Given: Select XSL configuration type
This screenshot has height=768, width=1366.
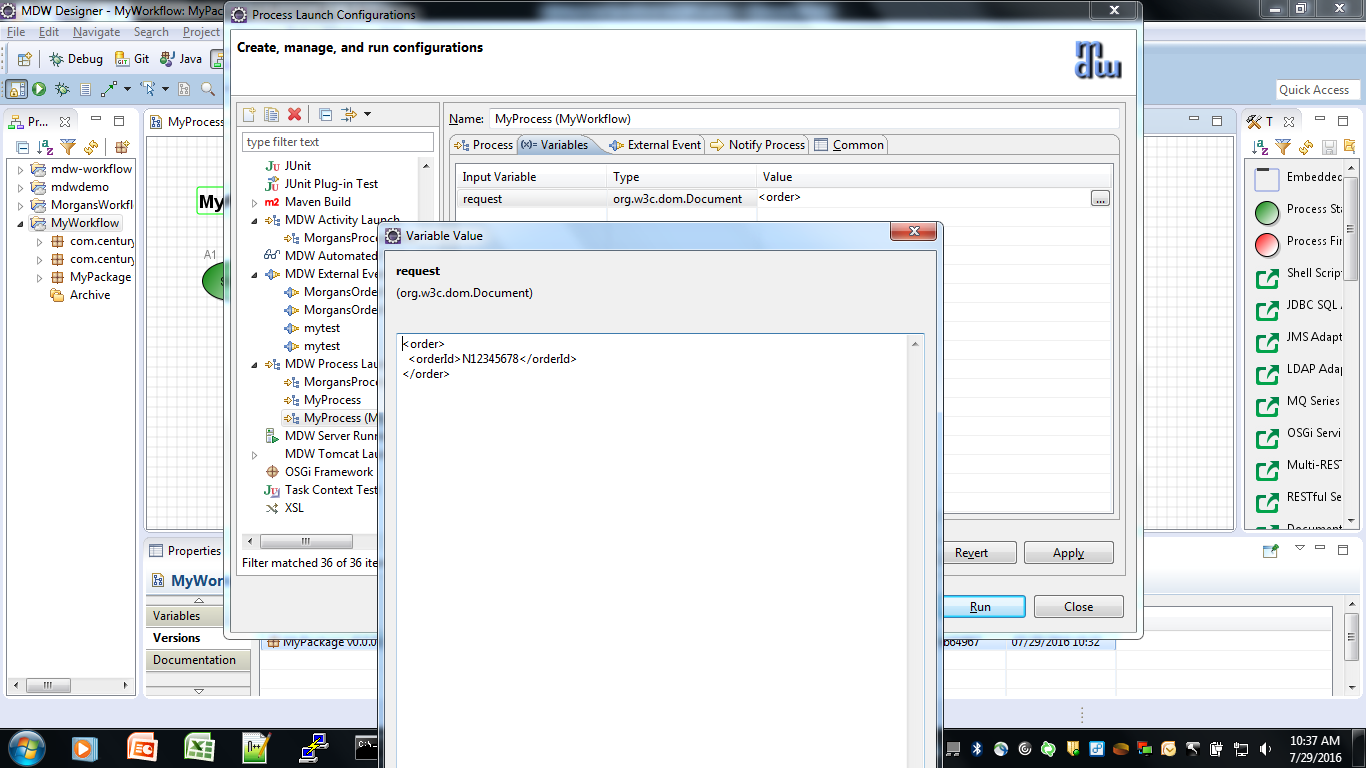Looking at the screenshot, I should click(293, 508).
